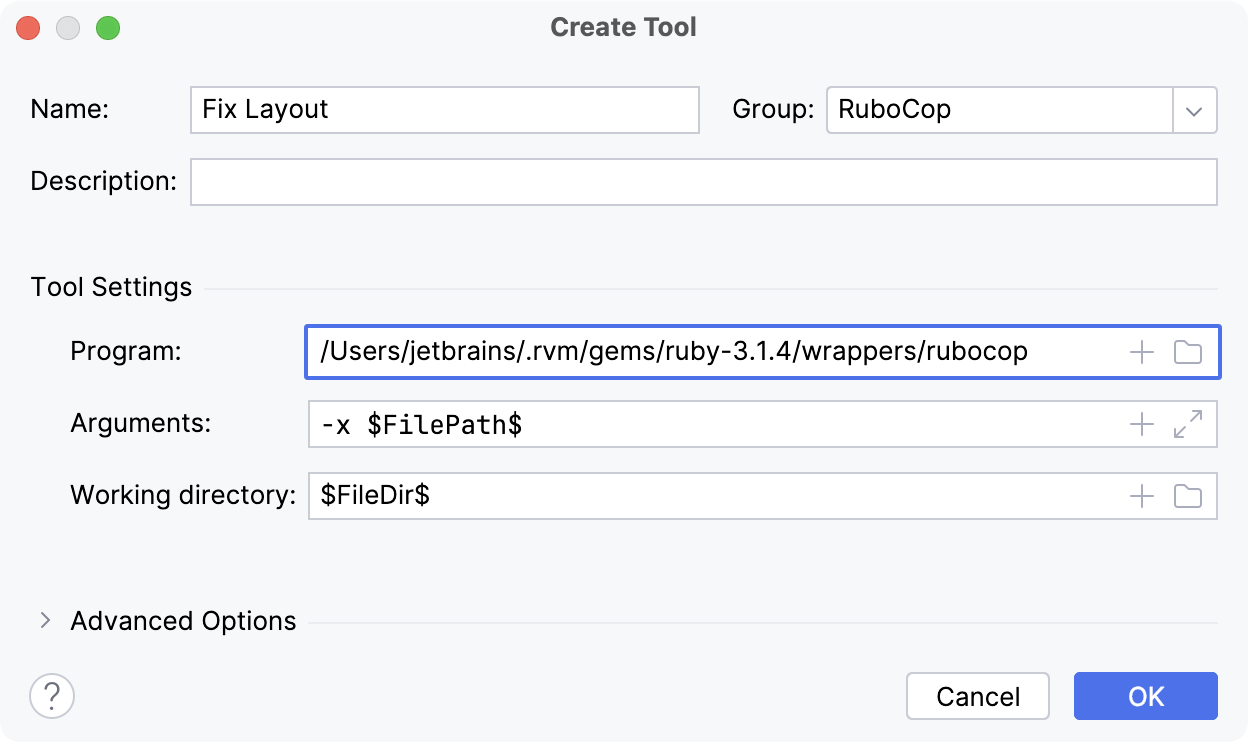Screen dimensions: 1248x742
Task: Click the Arguments field with -x $FilePath$
Action: (700, 424)
